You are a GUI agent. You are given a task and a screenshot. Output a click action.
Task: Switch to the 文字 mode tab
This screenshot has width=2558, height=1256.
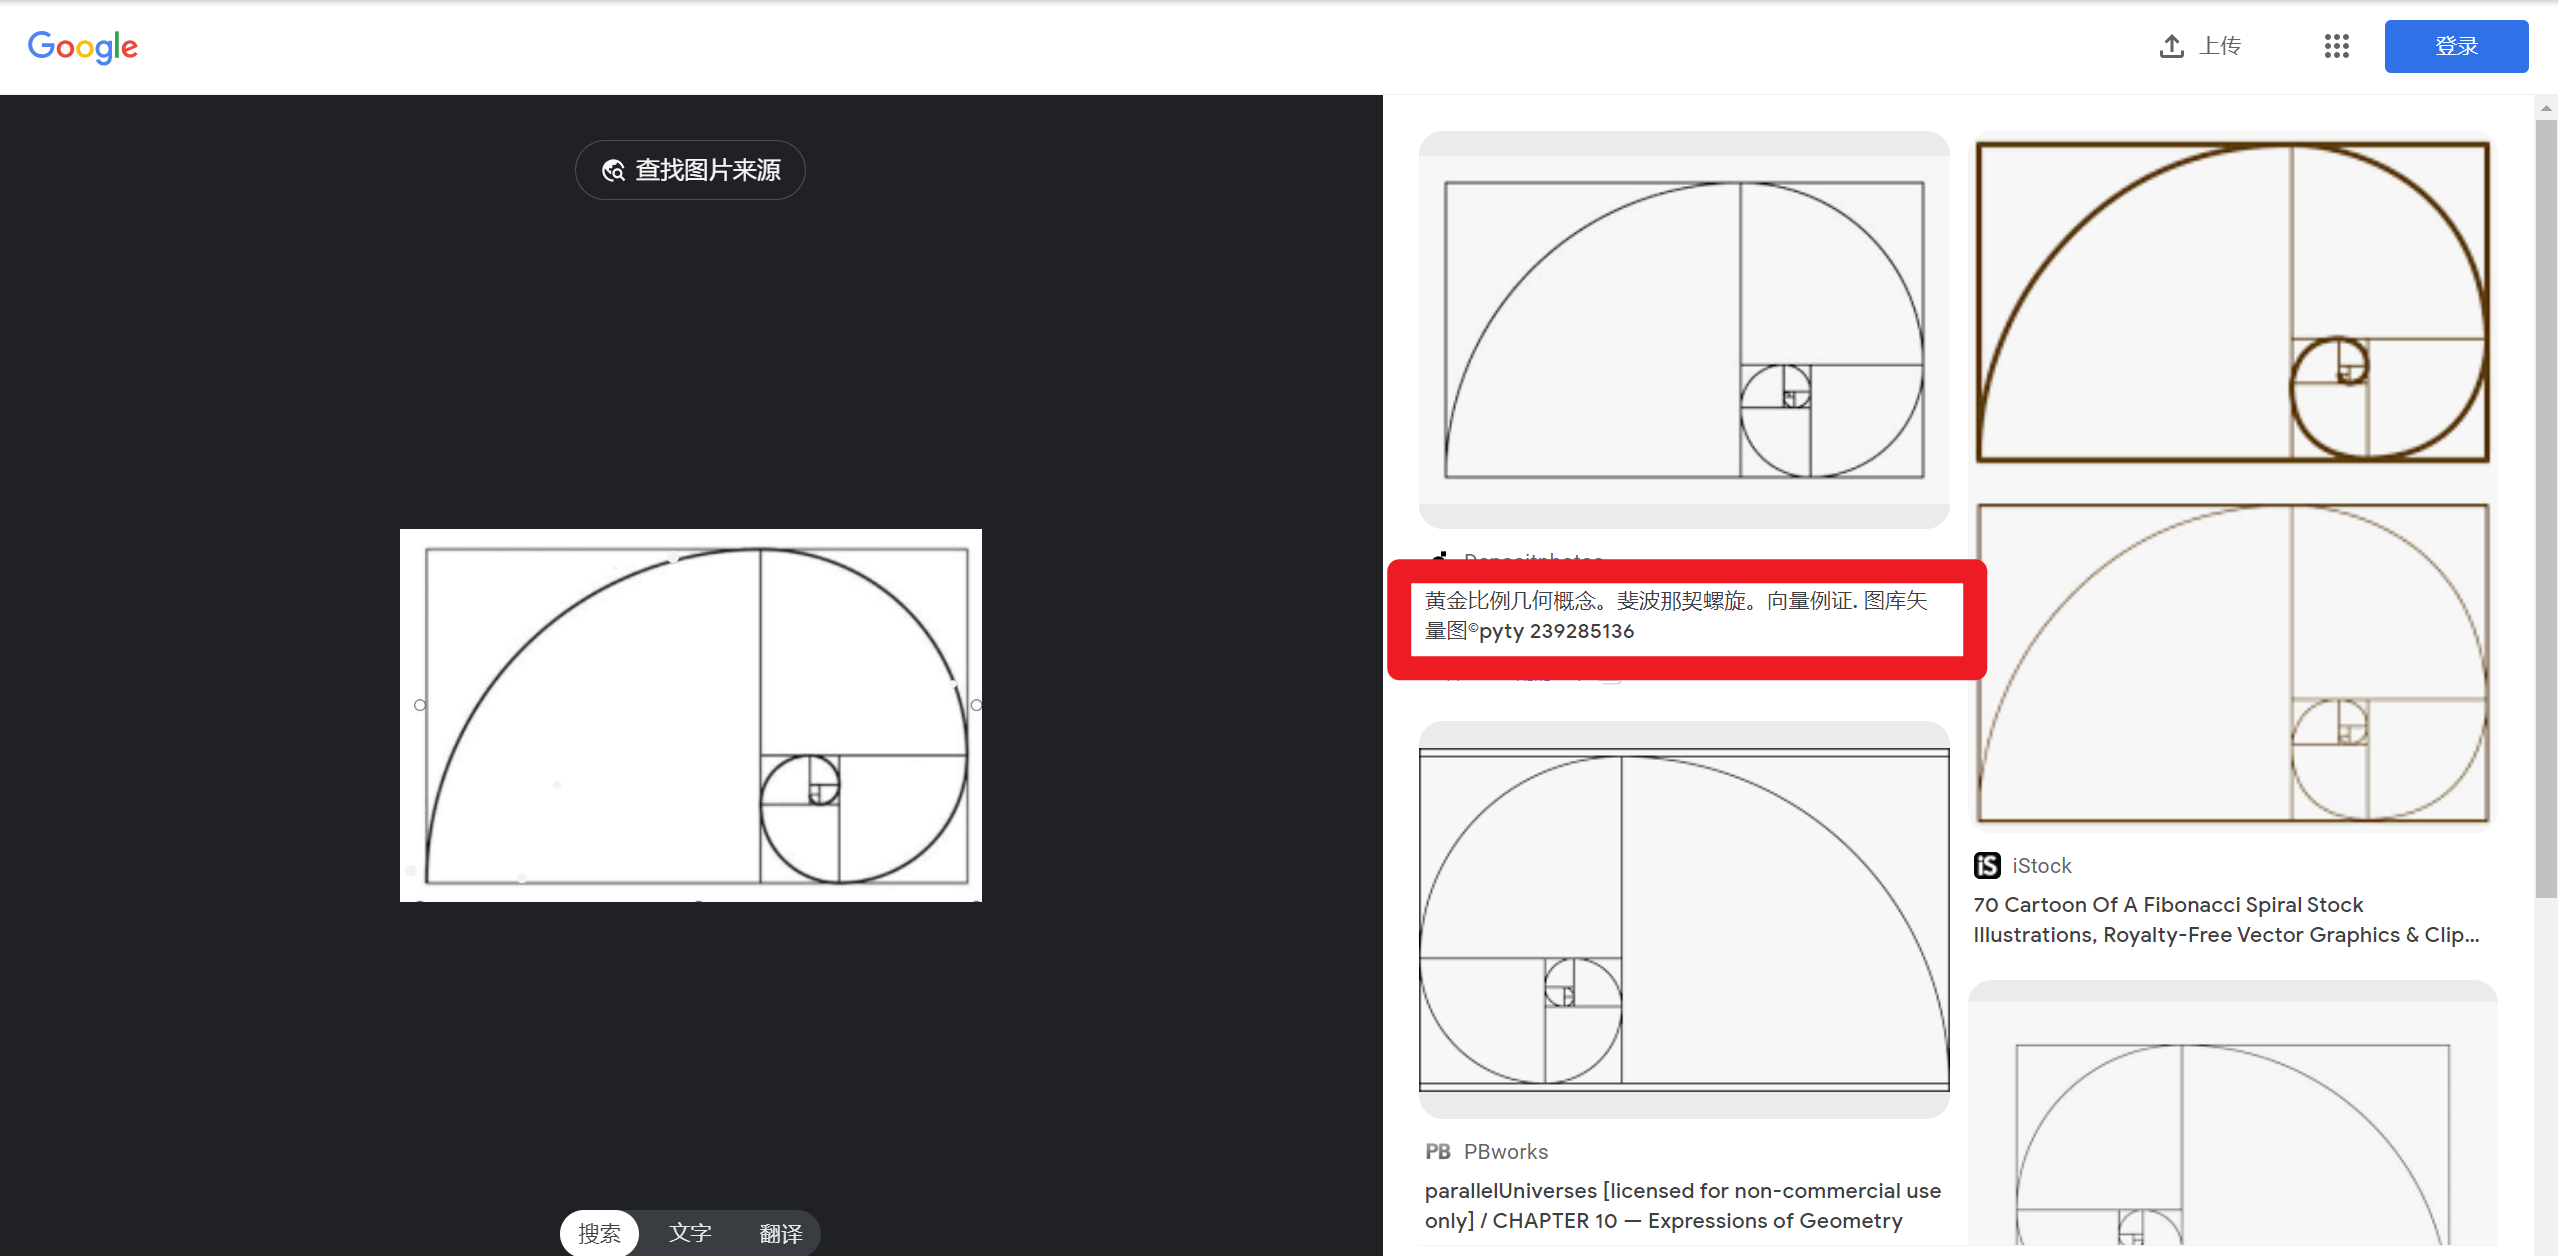(x=690, y=1233)
